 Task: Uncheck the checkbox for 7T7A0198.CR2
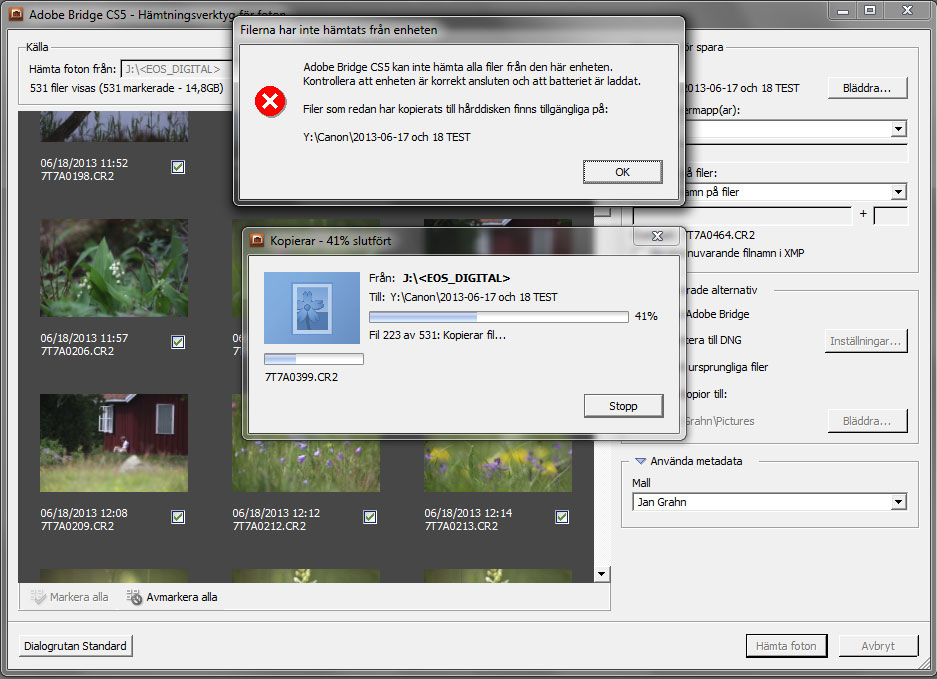tap(177, 167)
